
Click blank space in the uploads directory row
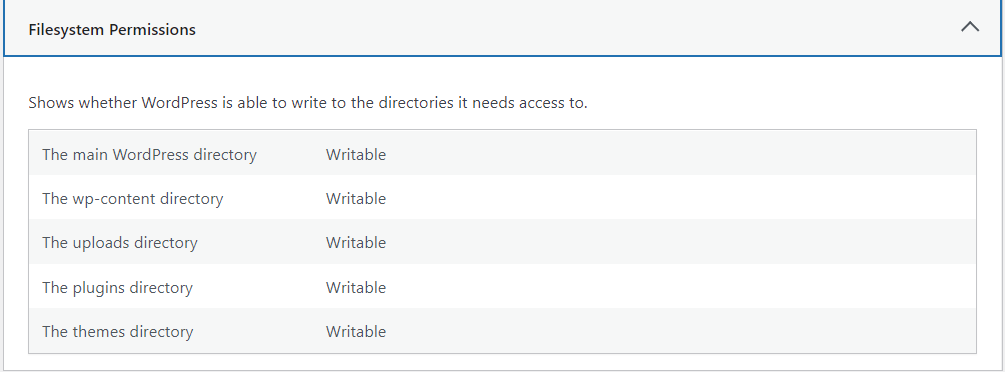pos(679,243)
